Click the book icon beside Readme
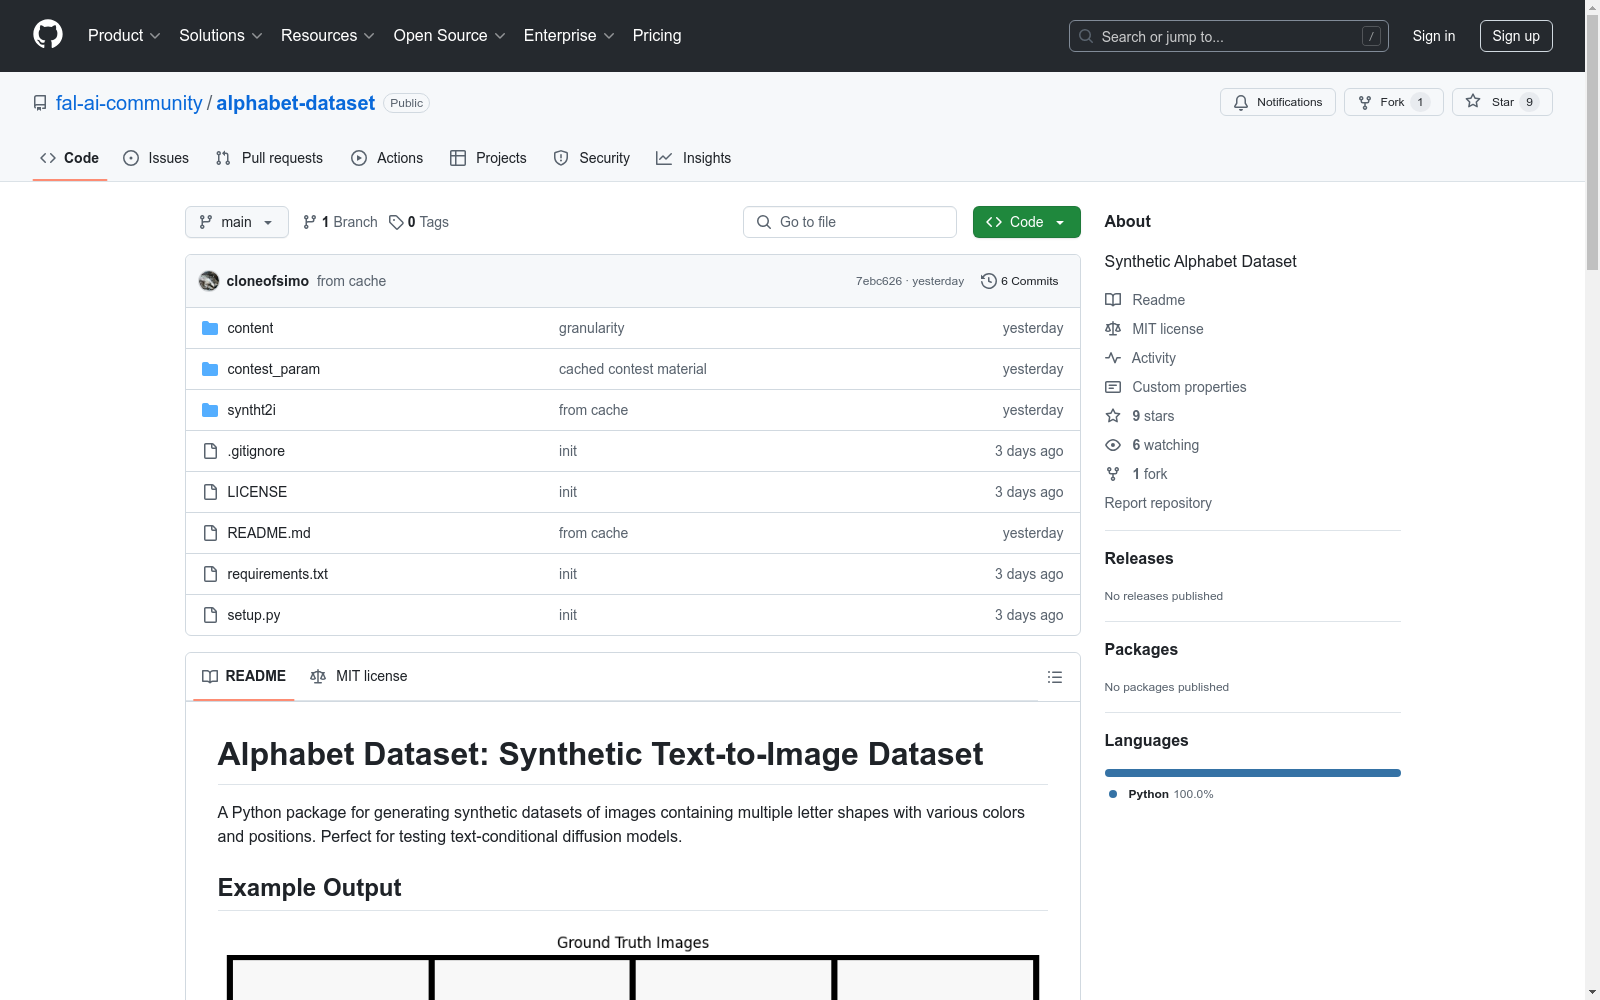1600x1000 pixels. [1113, 300]
